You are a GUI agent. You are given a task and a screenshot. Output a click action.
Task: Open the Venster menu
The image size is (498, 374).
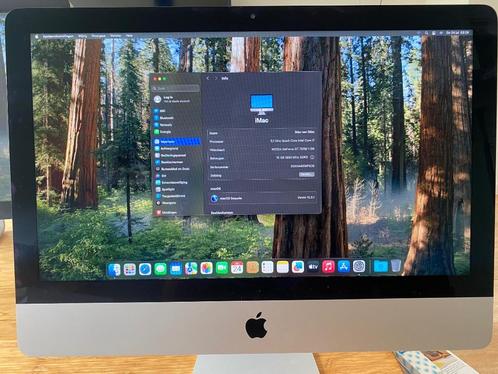pyautogui.click(x=116, y=35)
